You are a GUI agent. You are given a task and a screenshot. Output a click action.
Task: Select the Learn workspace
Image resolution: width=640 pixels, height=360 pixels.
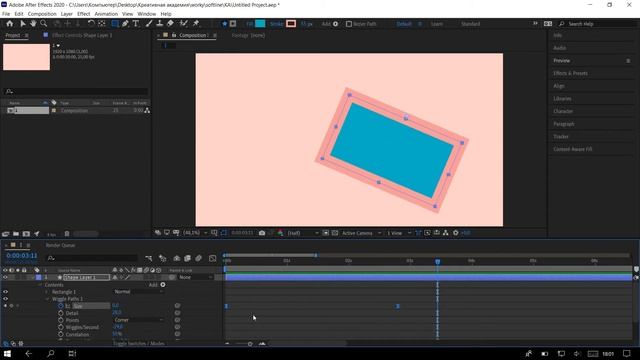[x=437, y=24]
